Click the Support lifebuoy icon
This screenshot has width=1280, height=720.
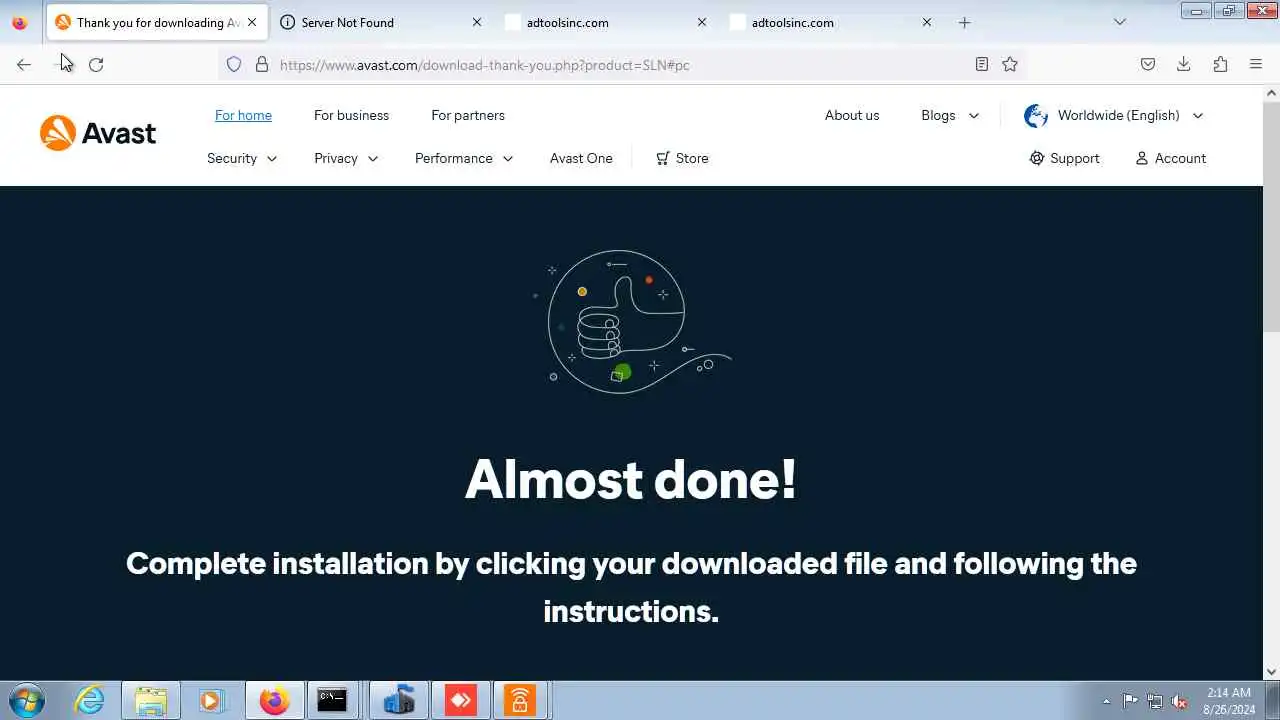coord(1037,158)
